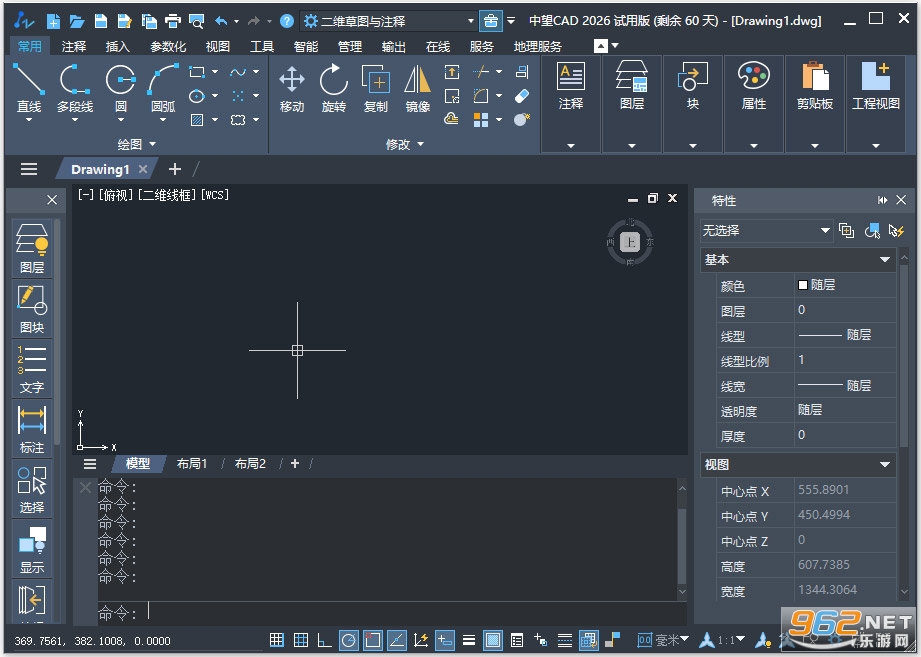921x657 pixels.
Task: Open the 显示 display tool in left sidebar
Action: tap(32, 549)
